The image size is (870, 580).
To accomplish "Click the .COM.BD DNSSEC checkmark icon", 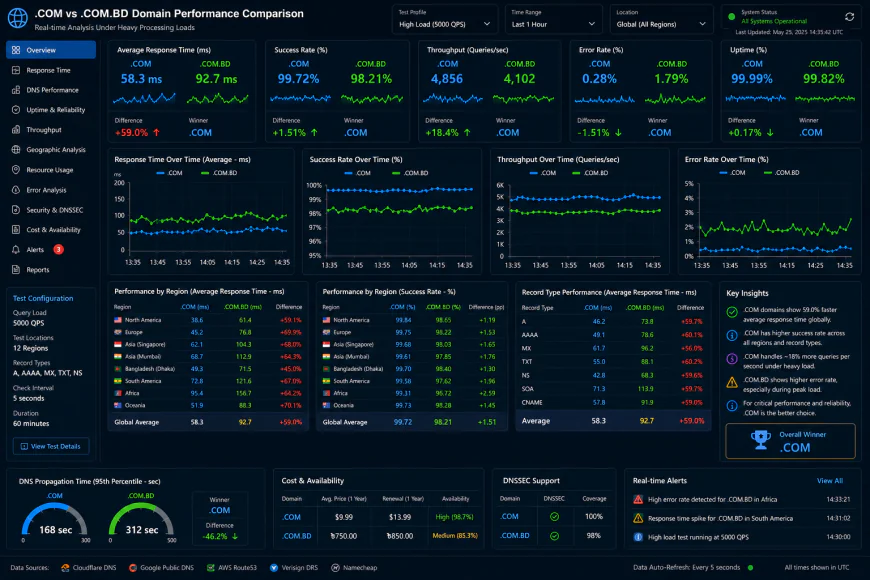I will (554, 536).
